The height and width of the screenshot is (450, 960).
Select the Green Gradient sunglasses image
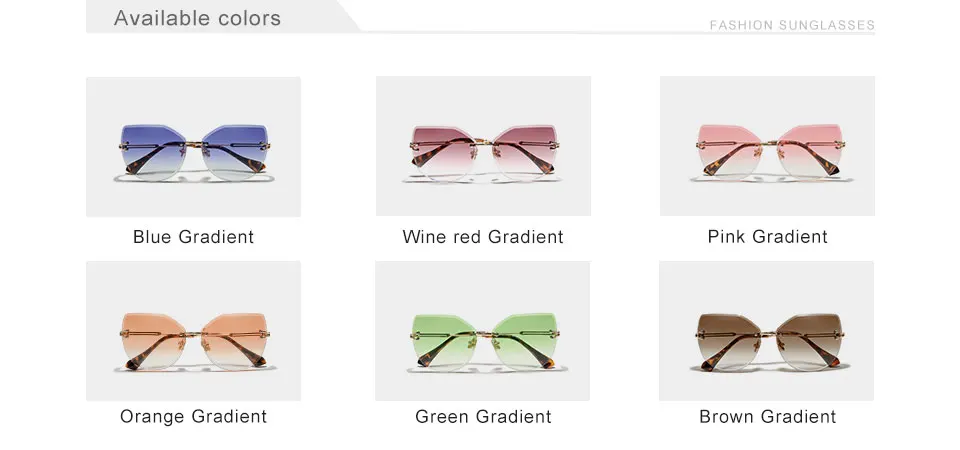[x=482, y=331]
